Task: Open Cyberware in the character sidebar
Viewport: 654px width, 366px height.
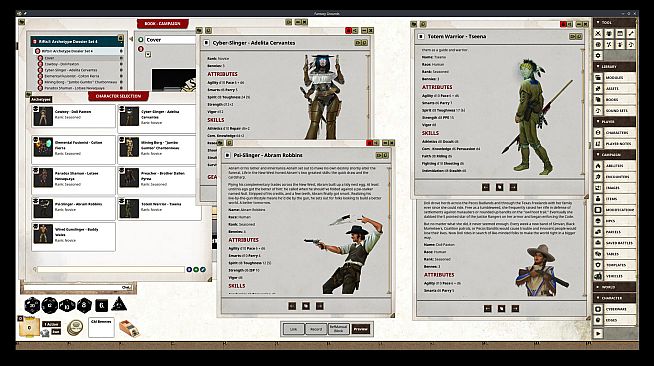Action: pyautogui.click(x=615, y=309)
